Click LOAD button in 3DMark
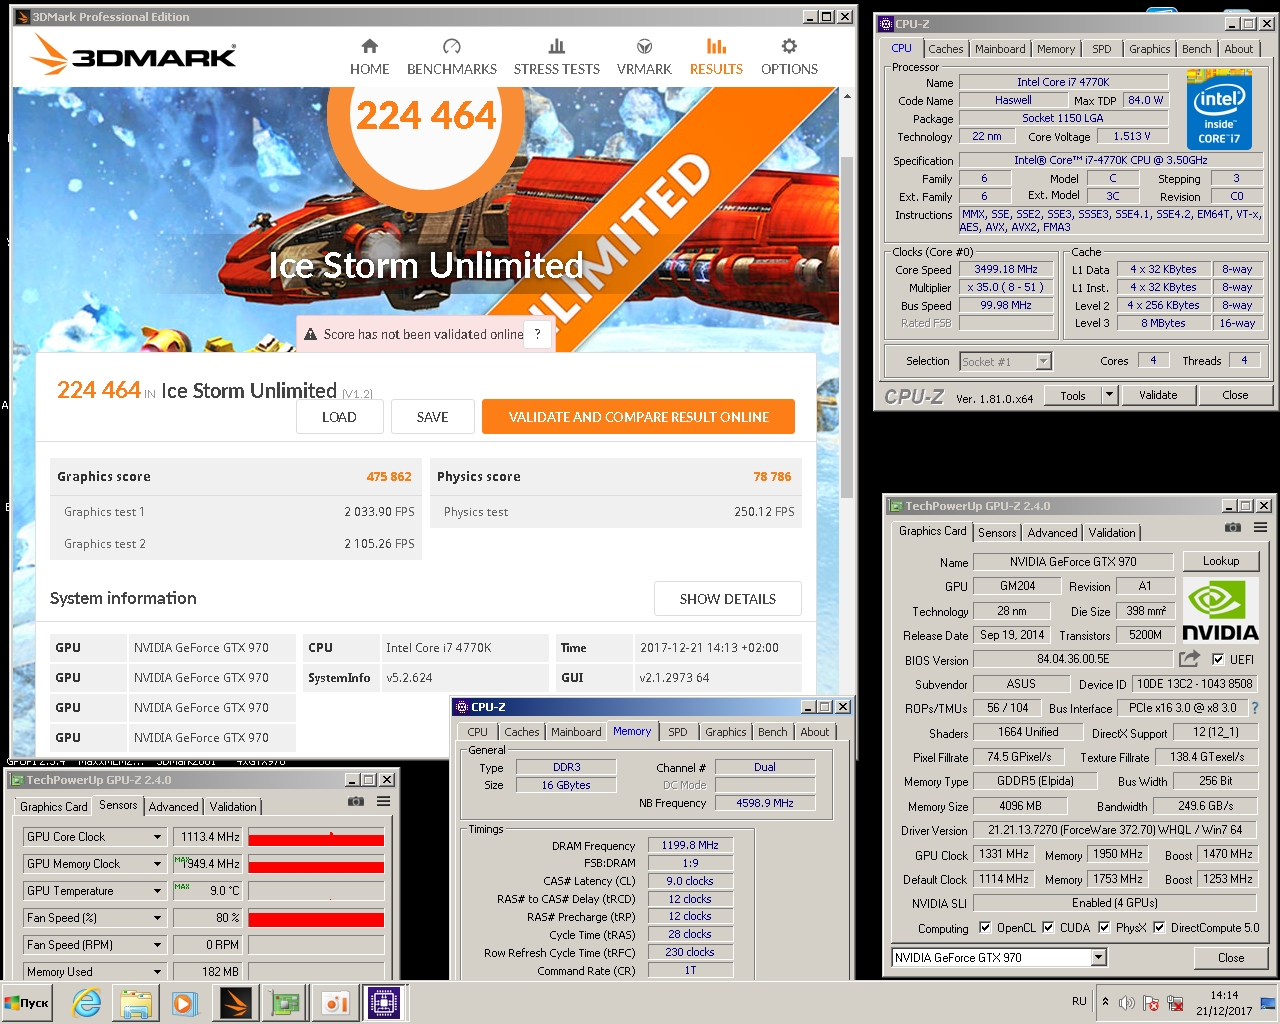Image resolution: width=1280 pixels, height=1024 pixels. 339,417
